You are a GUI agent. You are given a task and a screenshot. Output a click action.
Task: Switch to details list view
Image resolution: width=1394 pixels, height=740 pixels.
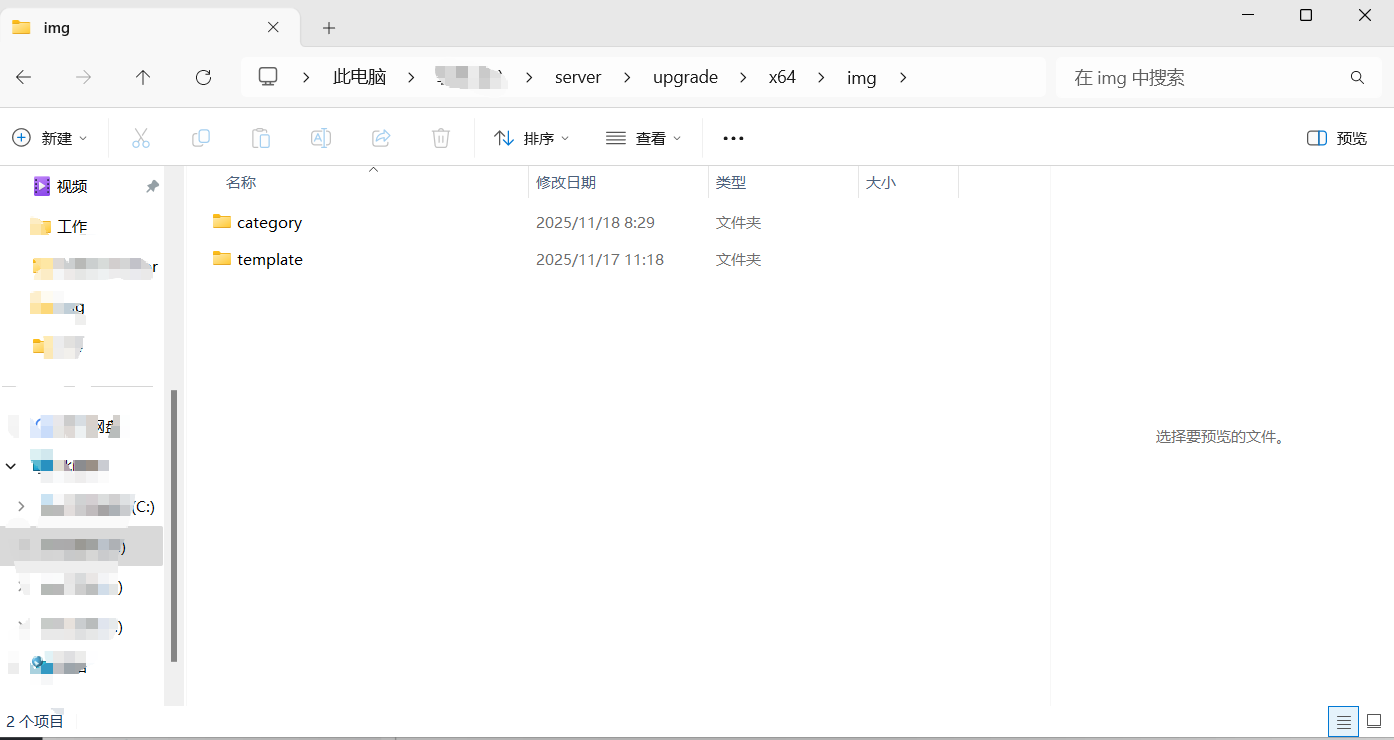click(x=1343, y=721)
